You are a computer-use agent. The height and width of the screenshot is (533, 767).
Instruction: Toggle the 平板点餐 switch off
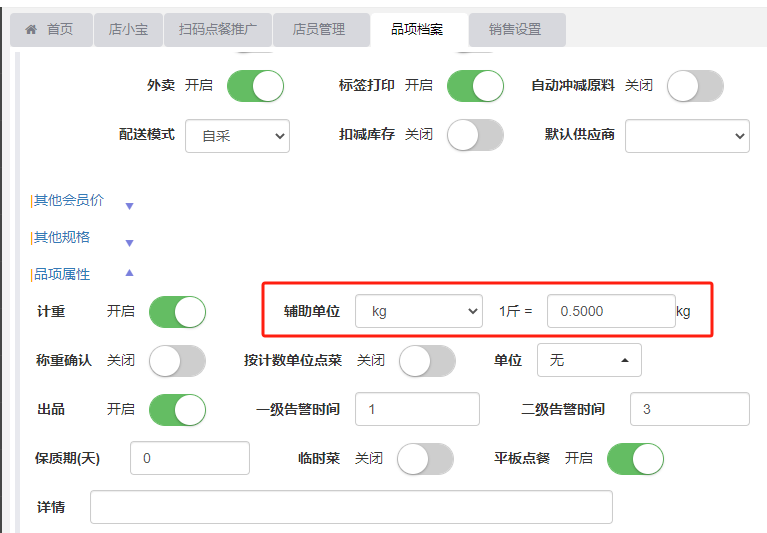tap(634, 459)
